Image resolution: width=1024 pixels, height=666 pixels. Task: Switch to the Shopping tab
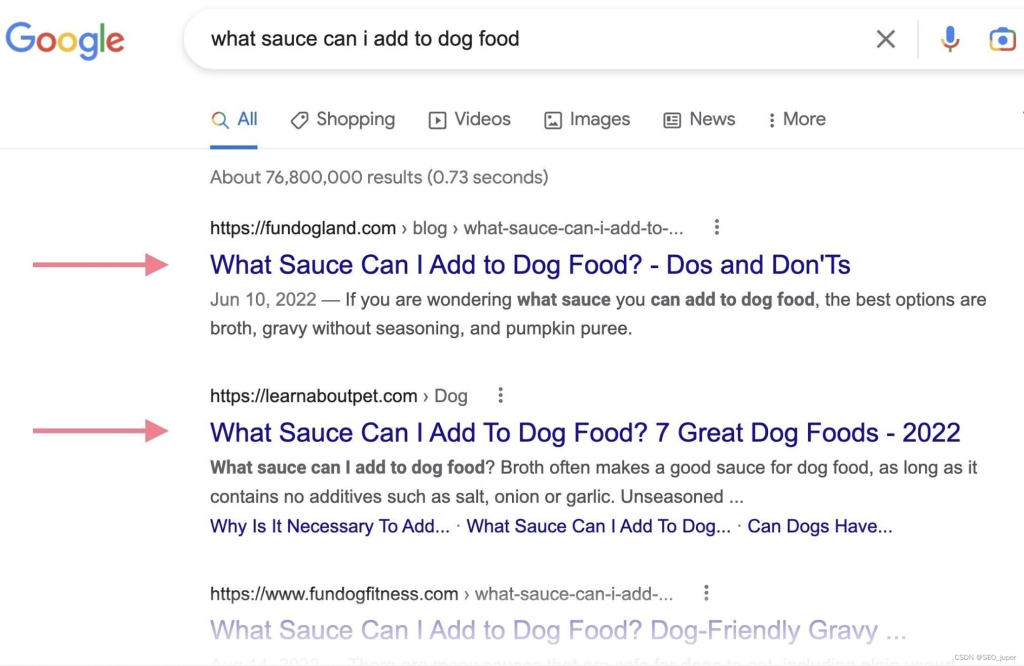(343, 119)
